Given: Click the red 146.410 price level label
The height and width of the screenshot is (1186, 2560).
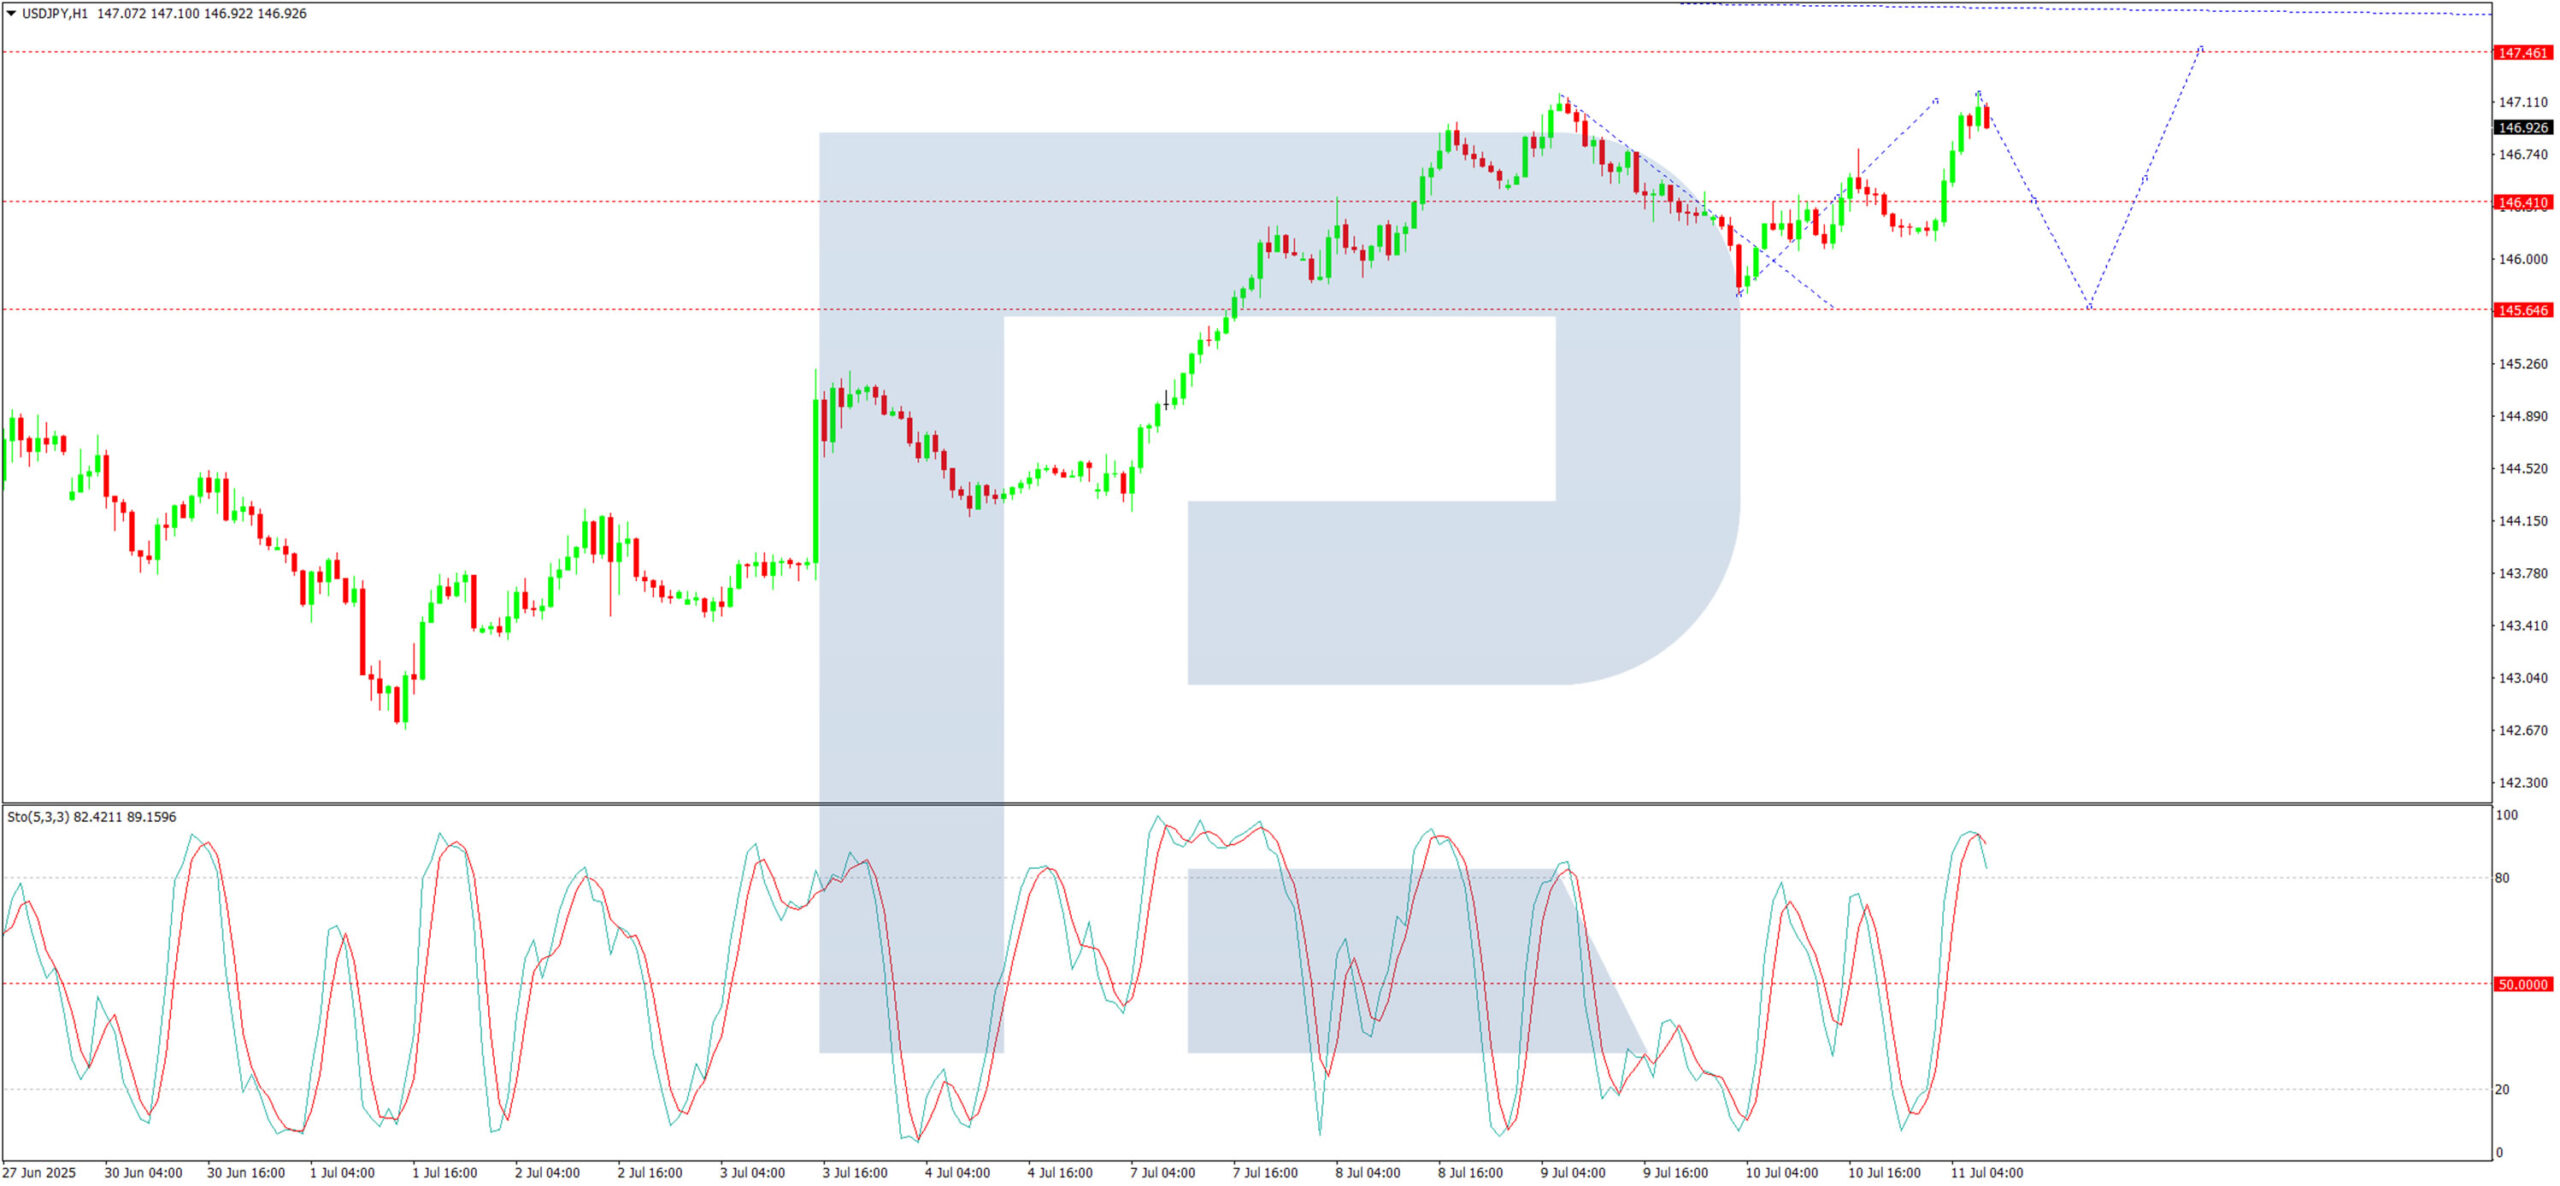Looking at the screenshot, I should [2522, 202].
